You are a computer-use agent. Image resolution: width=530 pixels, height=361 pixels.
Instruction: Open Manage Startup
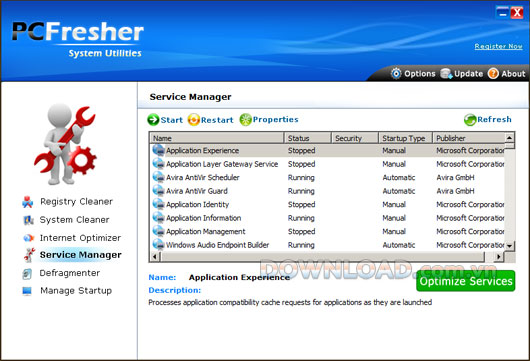pyautogui.click(x=76, y=291)
